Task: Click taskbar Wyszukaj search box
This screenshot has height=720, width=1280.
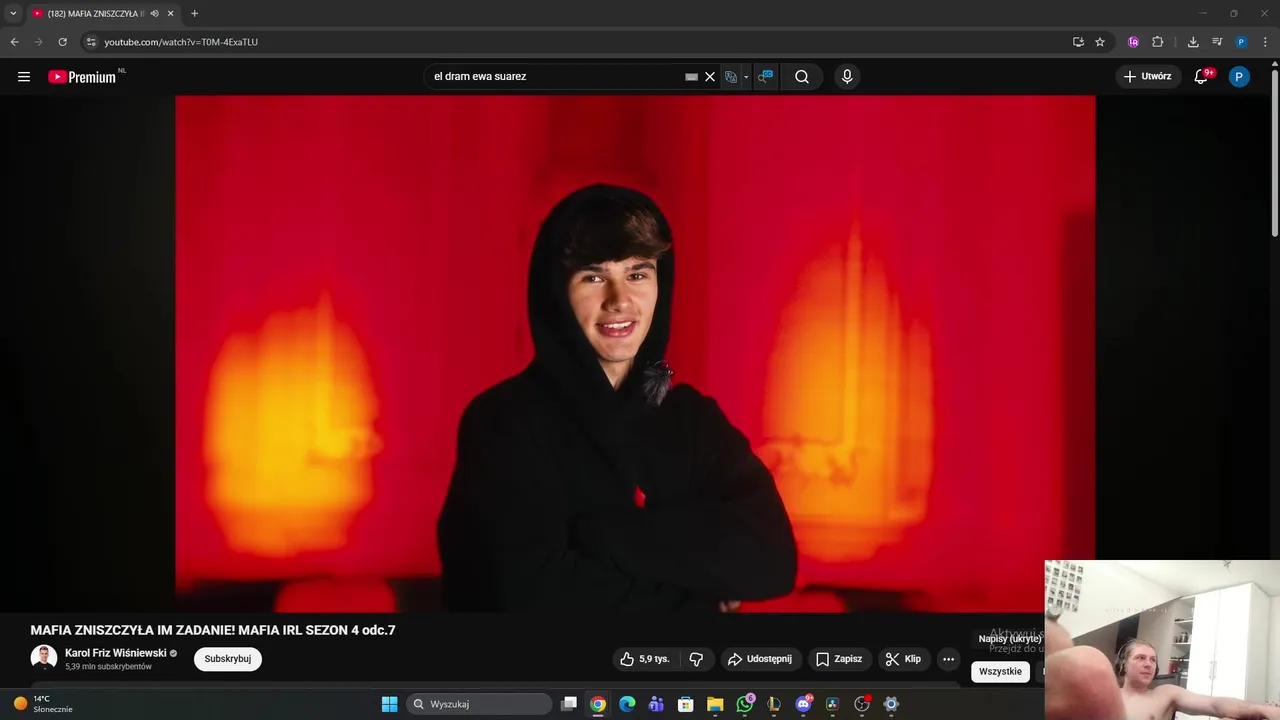Action: [x=480, y=704]
